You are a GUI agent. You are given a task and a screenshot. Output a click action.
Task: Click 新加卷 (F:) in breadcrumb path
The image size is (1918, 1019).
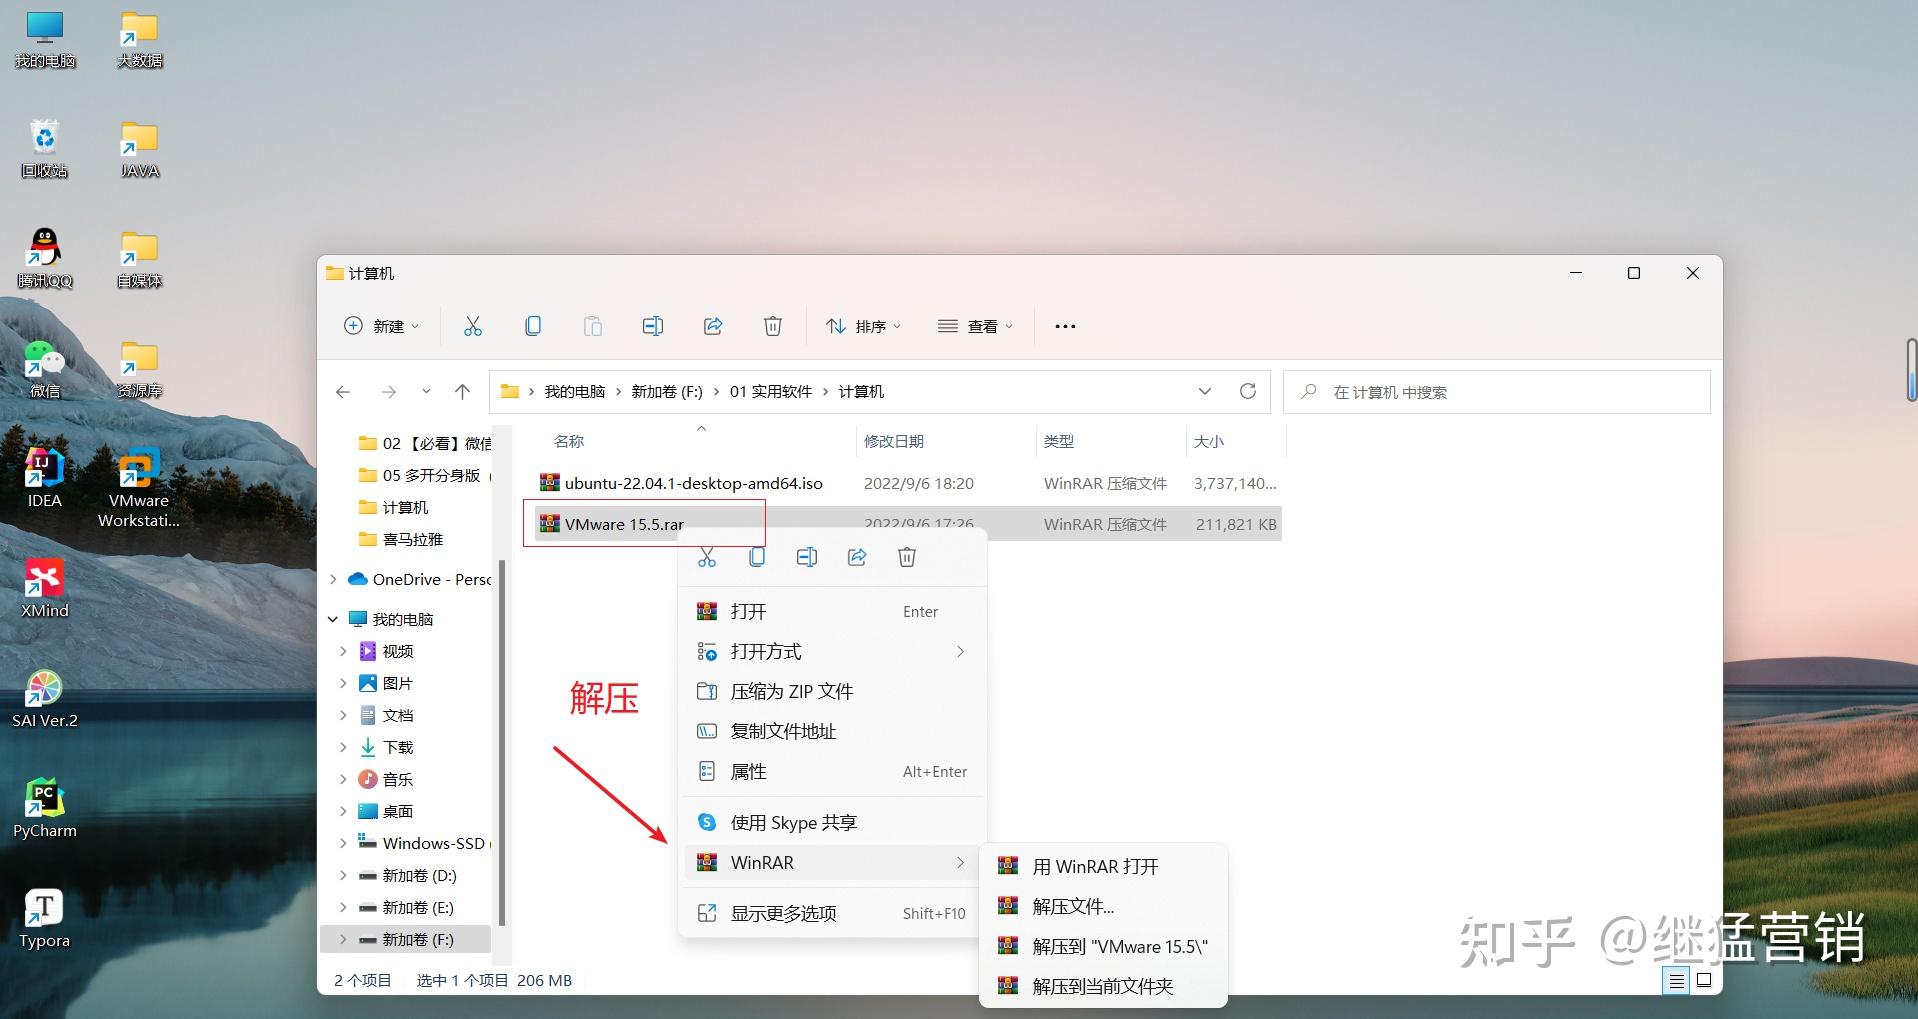click(667, 392)
